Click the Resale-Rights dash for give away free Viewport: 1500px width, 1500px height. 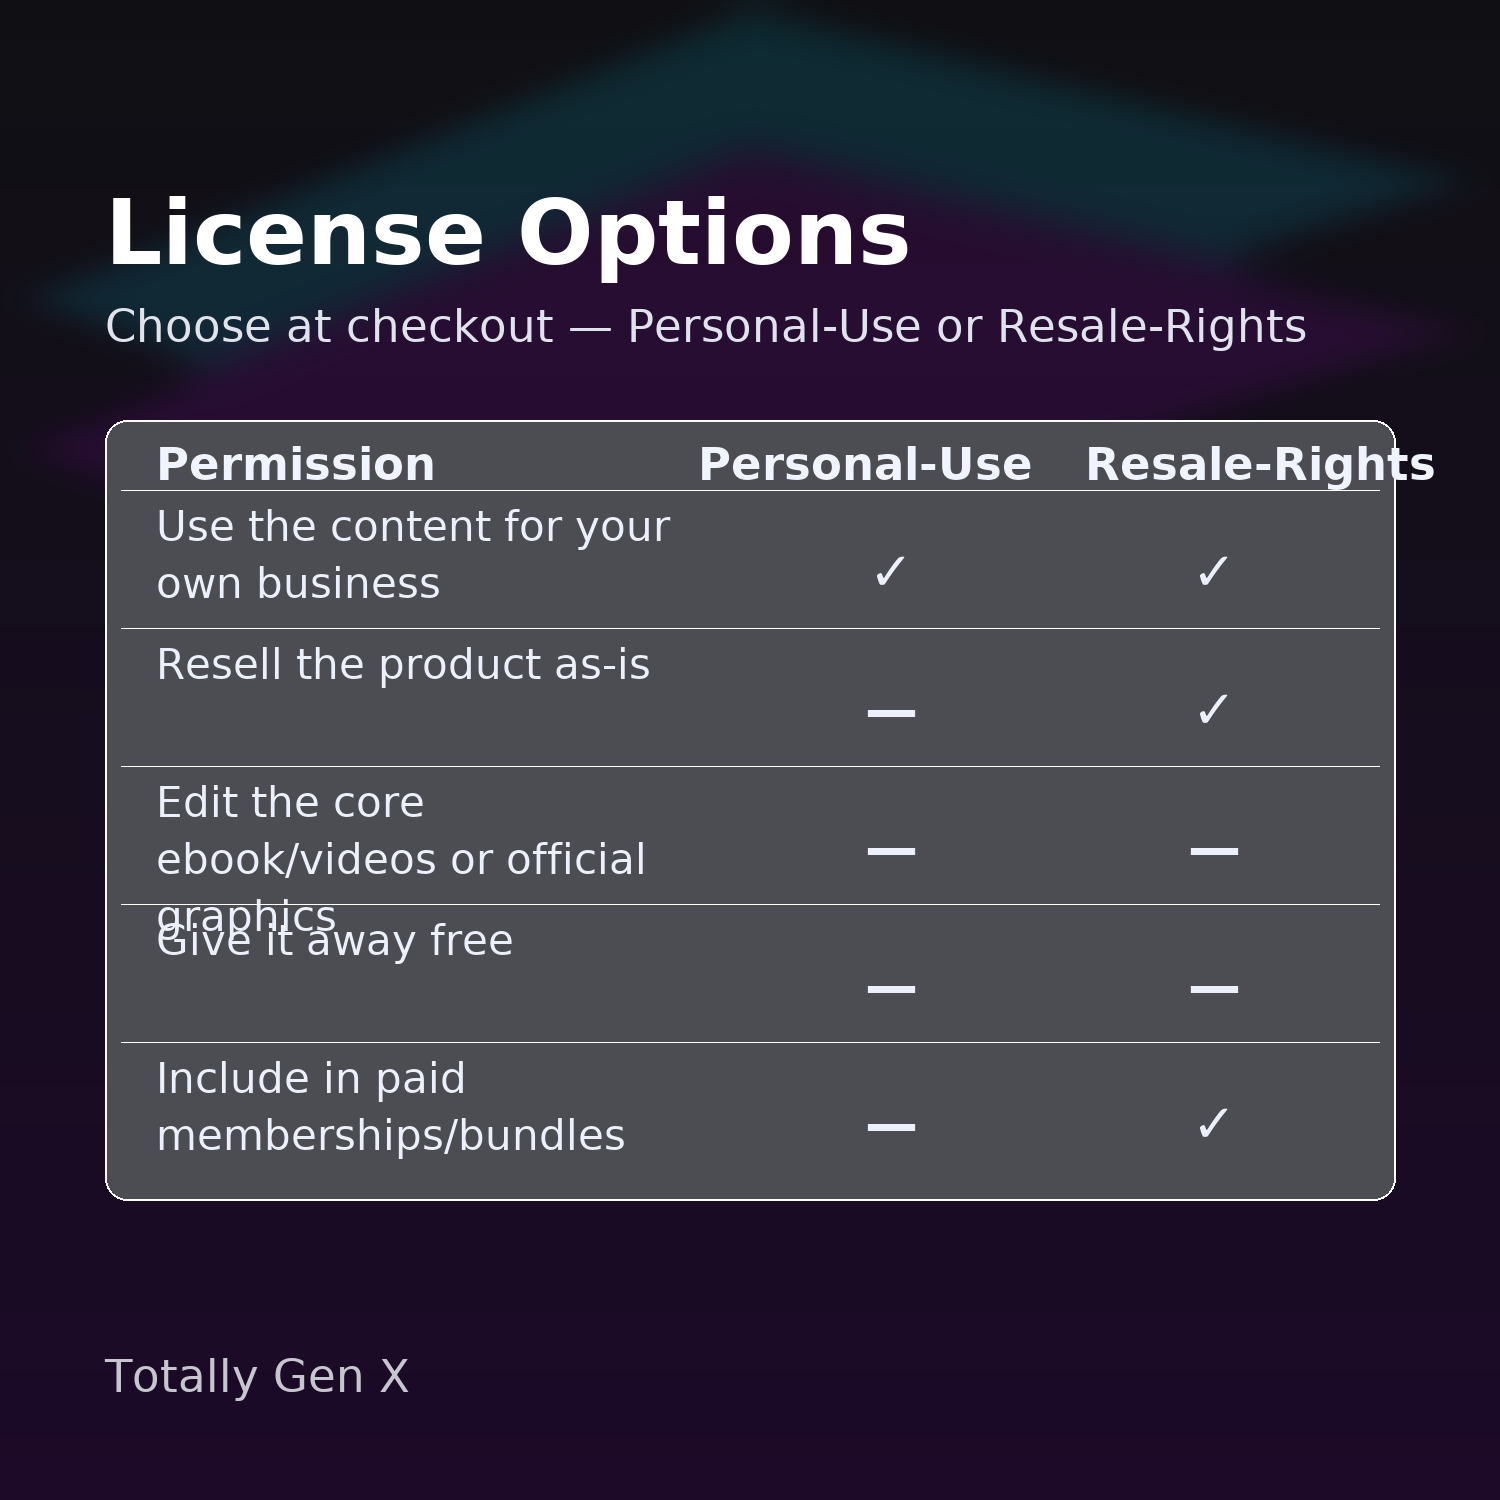(x=1213, y=989)
